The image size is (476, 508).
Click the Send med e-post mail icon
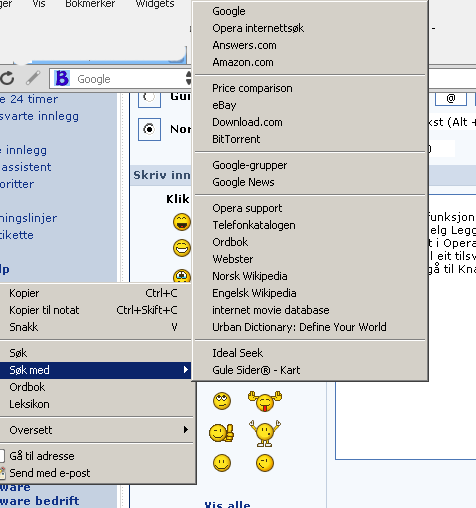tap(2, 473)
